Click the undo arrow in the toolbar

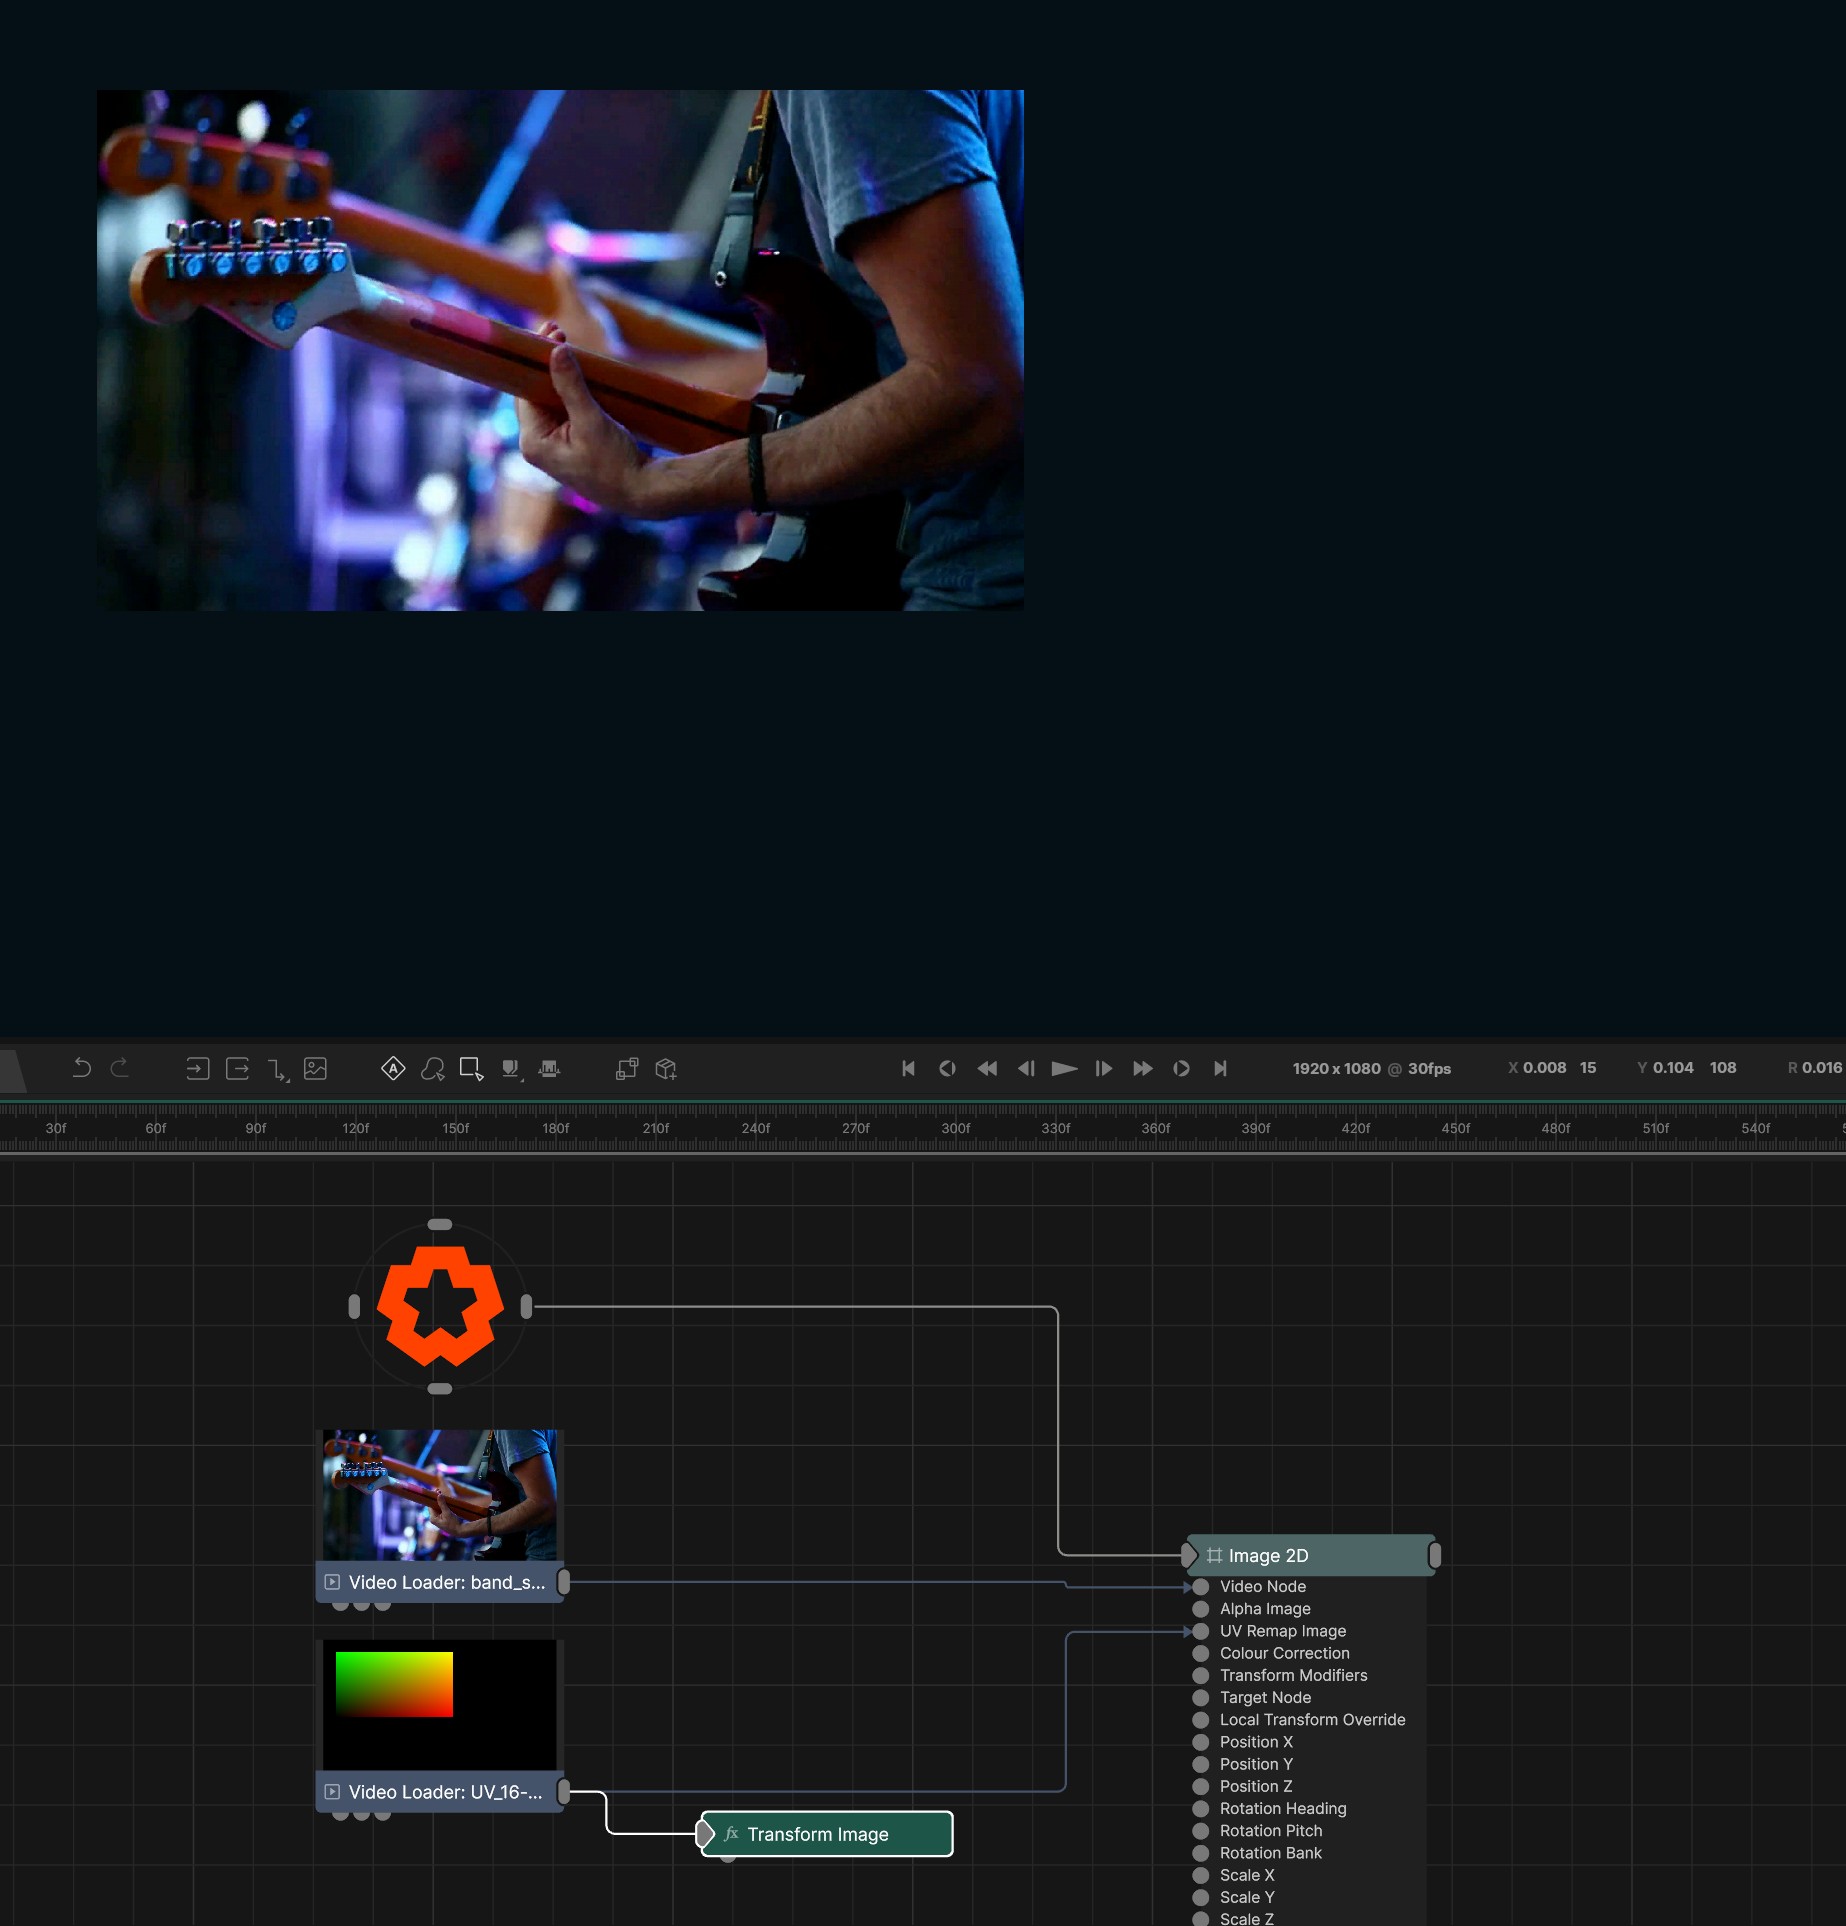pyautogui.click(x=82, y=1068)
